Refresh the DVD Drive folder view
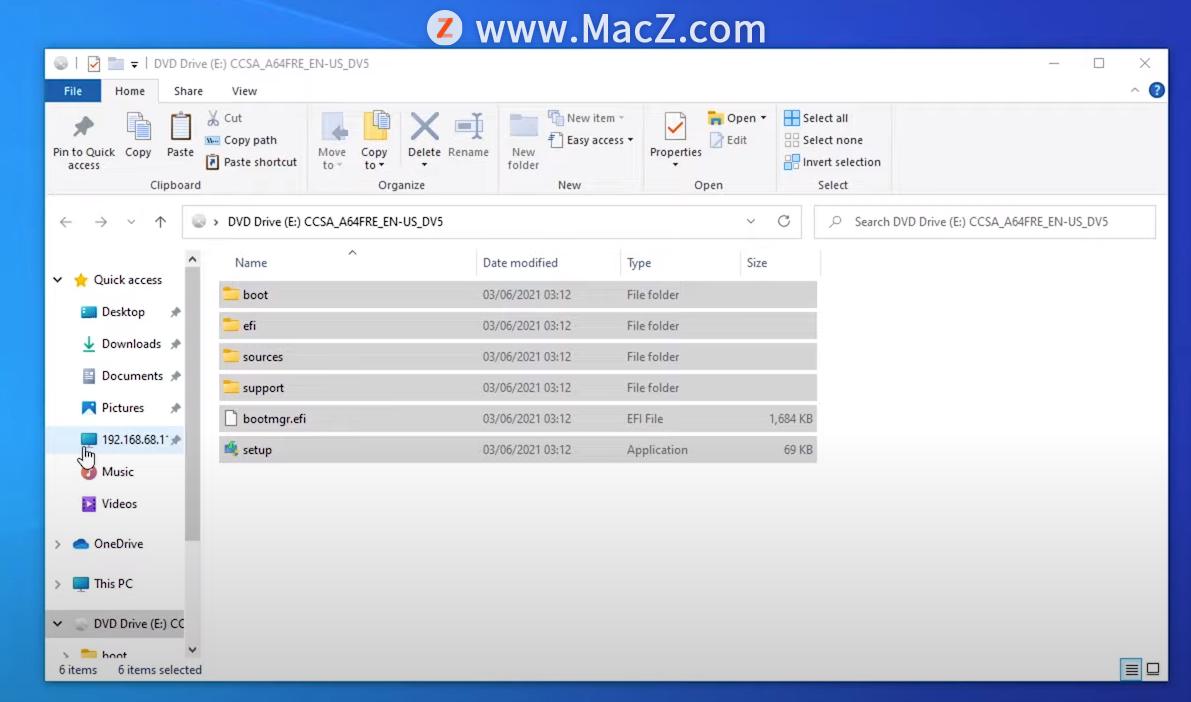The height and width of the screenshot is (702, 1191). point(784,221)
